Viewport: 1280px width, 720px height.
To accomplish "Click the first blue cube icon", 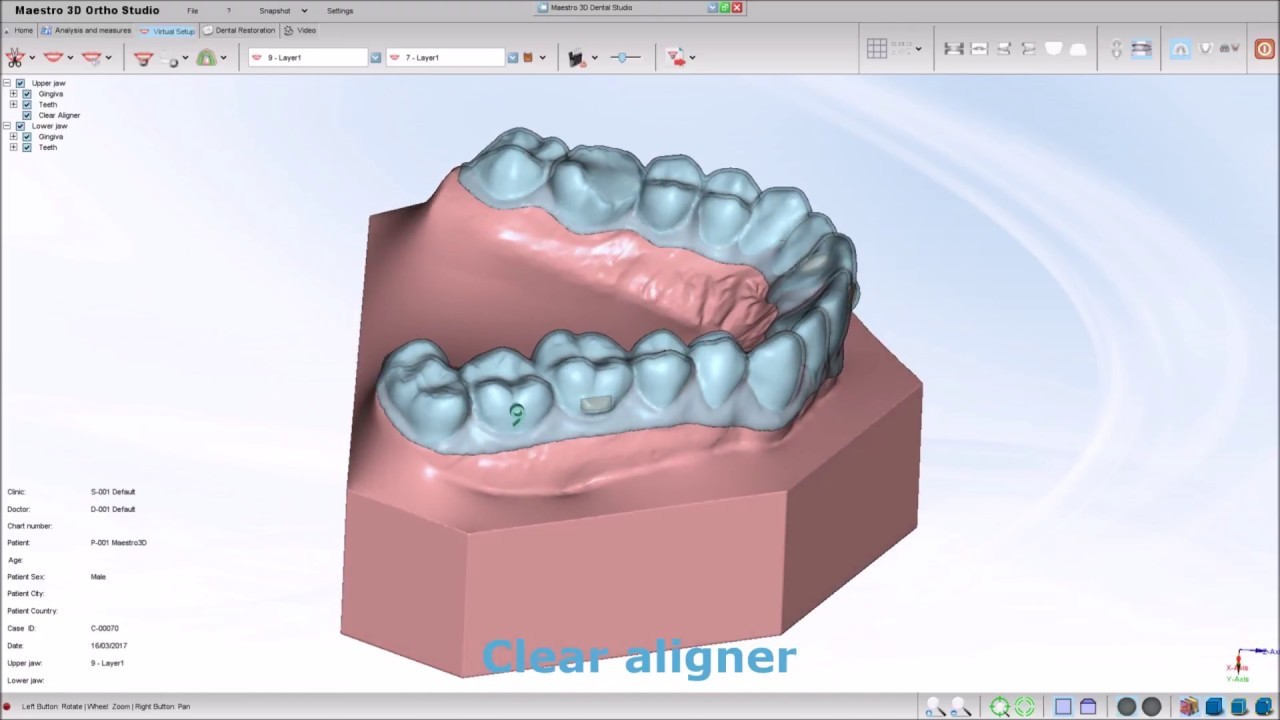I will pyautogui.click(x=1214, y=707).
